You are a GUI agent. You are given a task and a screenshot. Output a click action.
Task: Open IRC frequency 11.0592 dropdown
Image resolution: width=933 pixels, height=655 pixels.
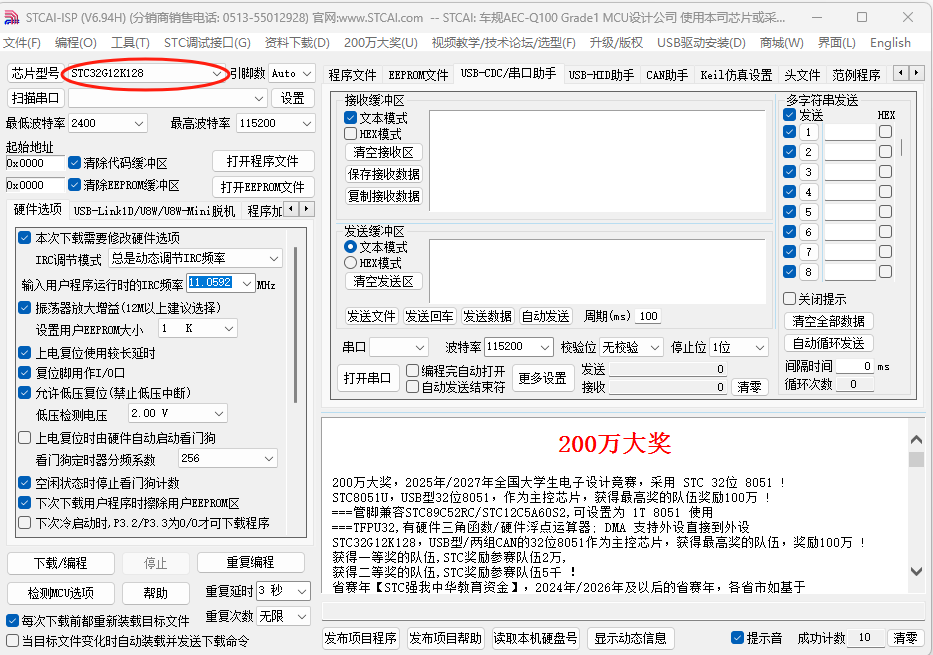click(x=247, y=284)
